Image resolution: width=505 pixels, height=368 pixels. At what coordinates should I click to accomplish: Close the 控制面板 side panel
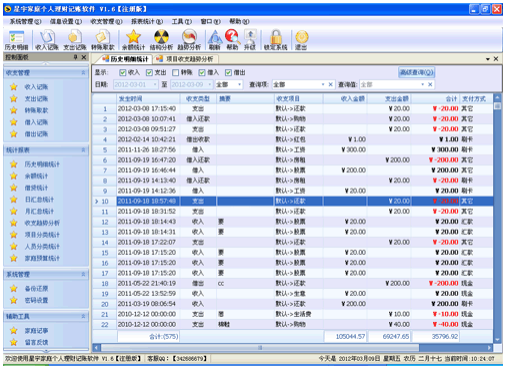click(84, 57)
